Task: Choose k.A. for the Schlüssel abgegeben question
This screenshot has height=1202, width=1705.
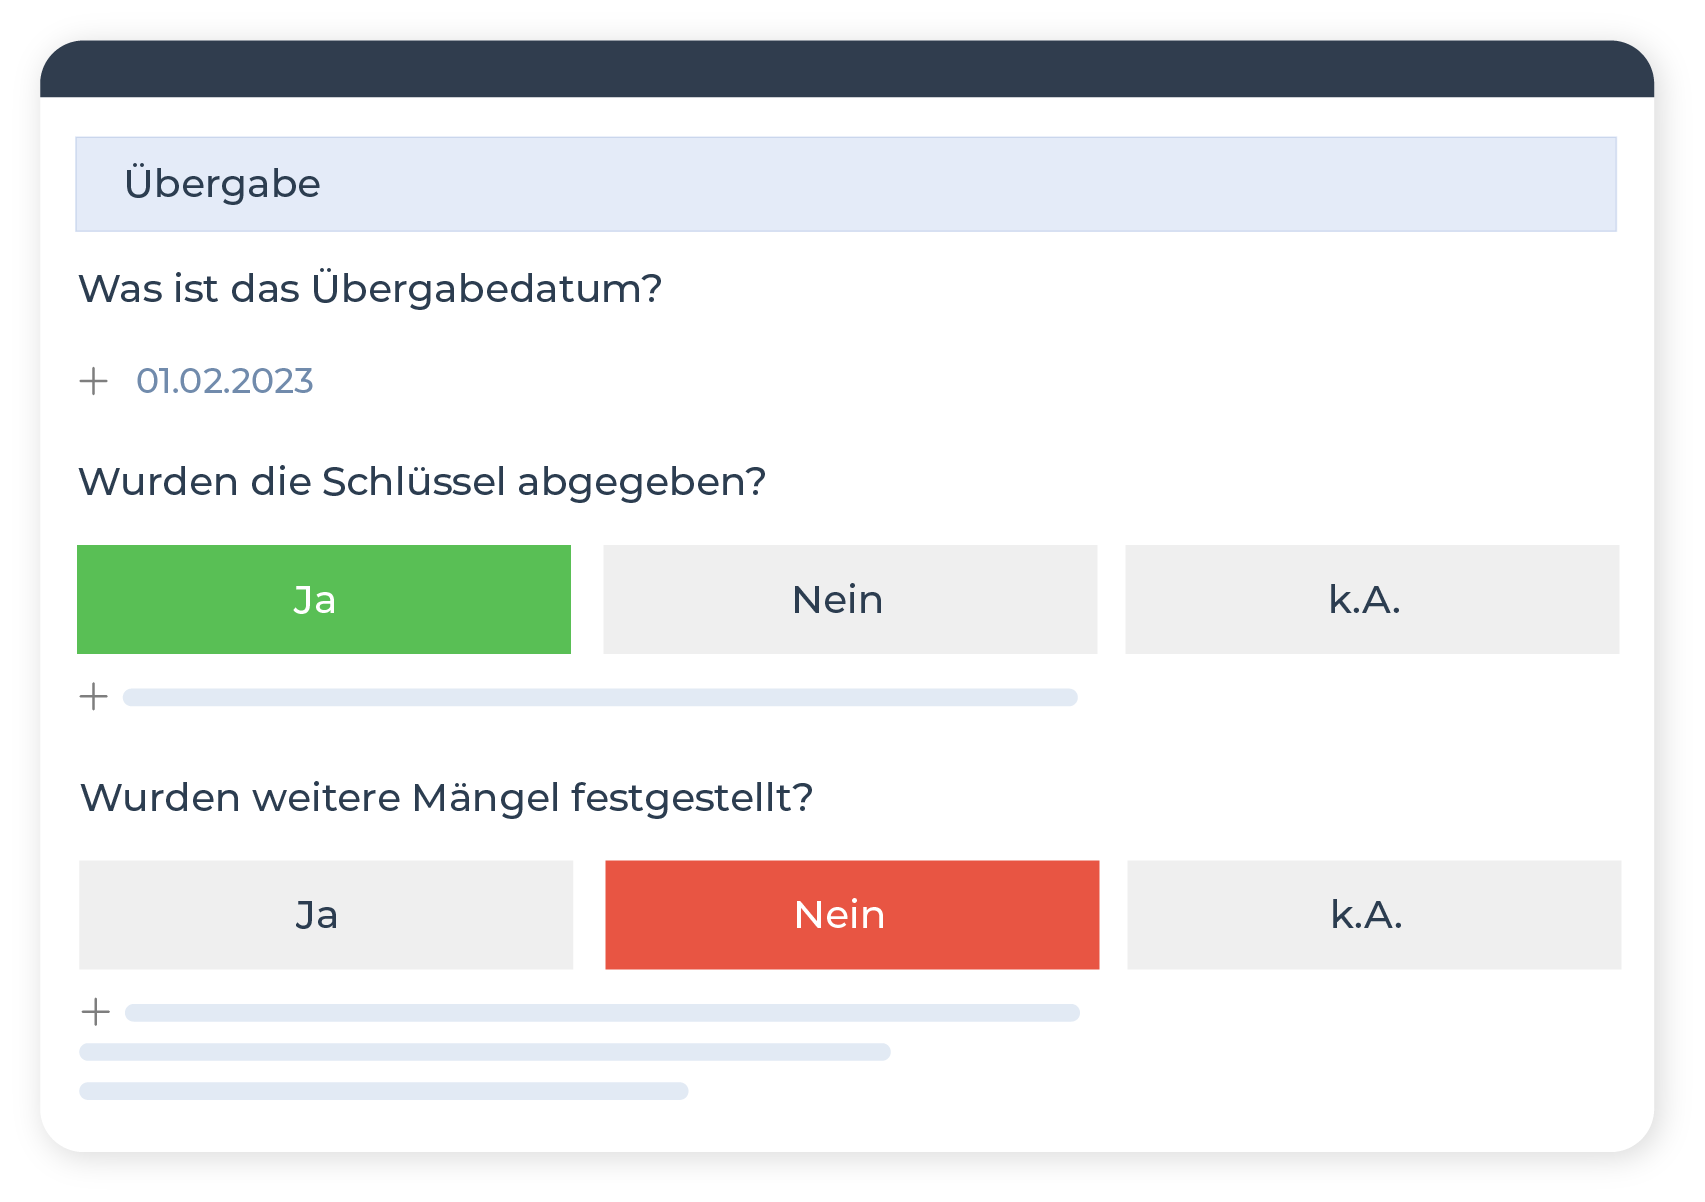Action: tap(1372, 599)
